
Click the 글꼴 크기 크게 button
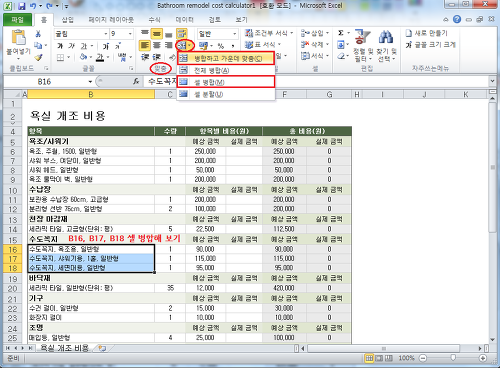coord(430,45)
